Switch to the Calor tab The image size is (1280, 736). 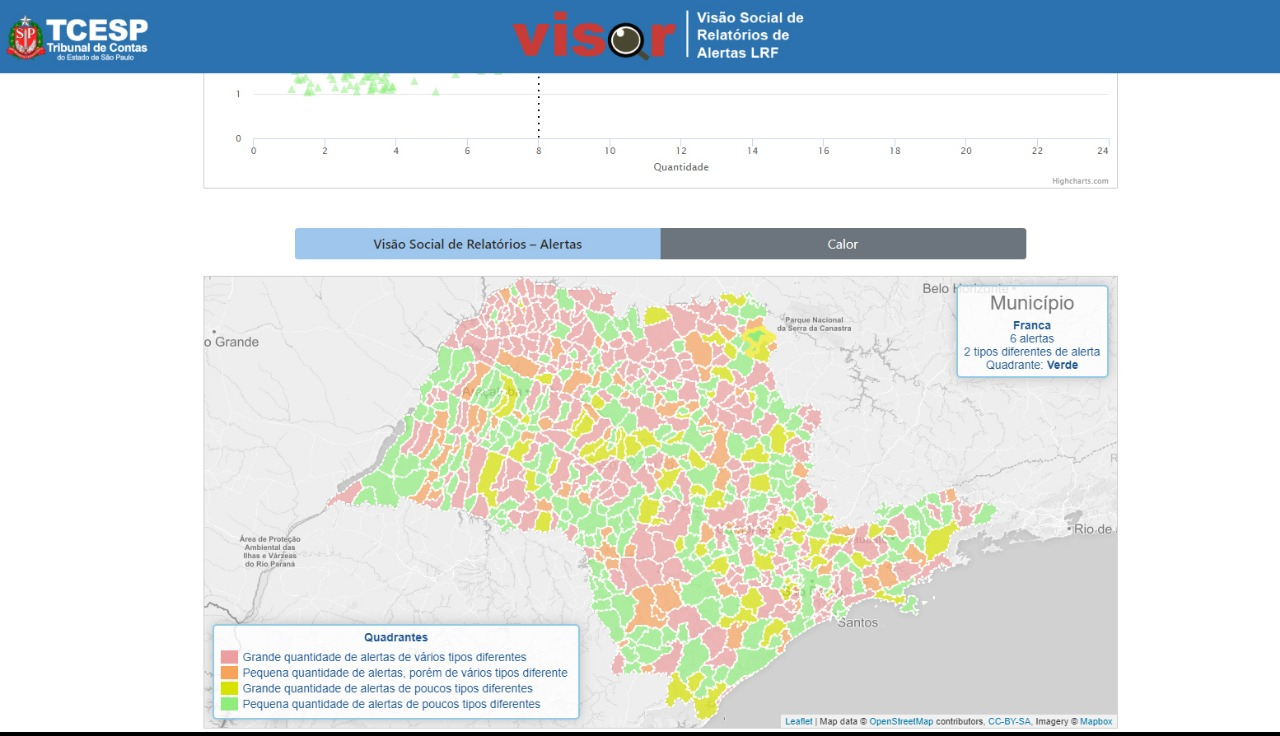tap(843, 244)
